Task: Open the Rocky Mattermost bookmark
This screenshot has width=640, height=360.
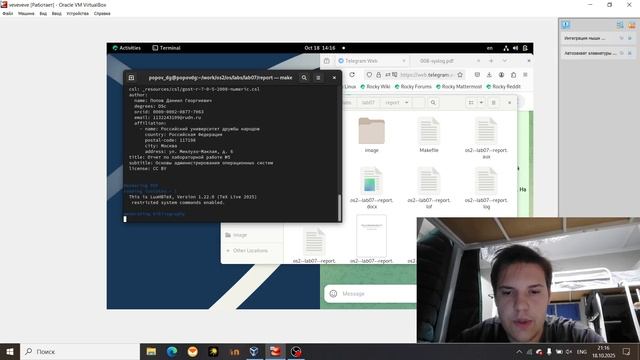Action: point(459,87)
